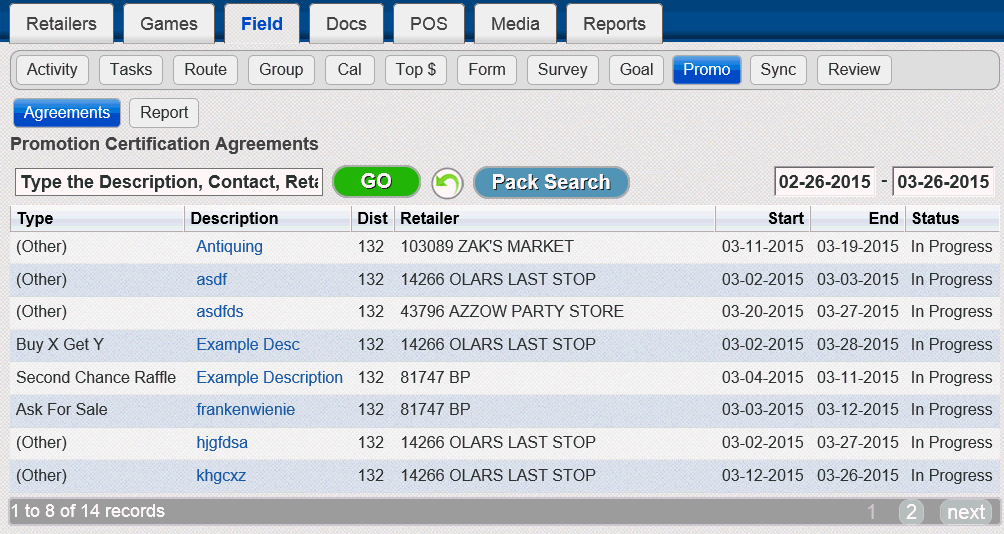The height and width of the screenshot is (534, 1004).
Task: Sort by the Start column header
Action: click(x=763, y=218)
